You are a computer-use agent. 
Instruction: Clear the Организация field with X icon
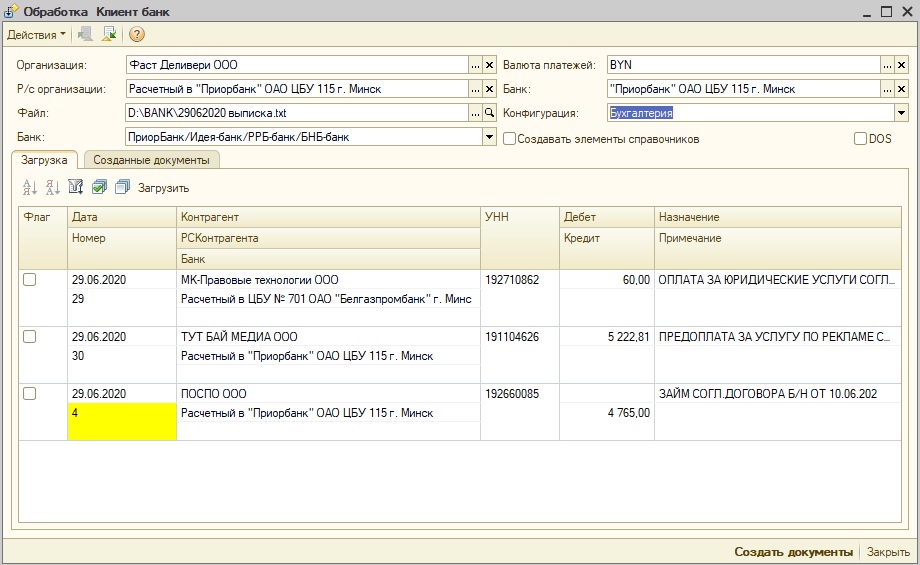click(x=489, y=65)
